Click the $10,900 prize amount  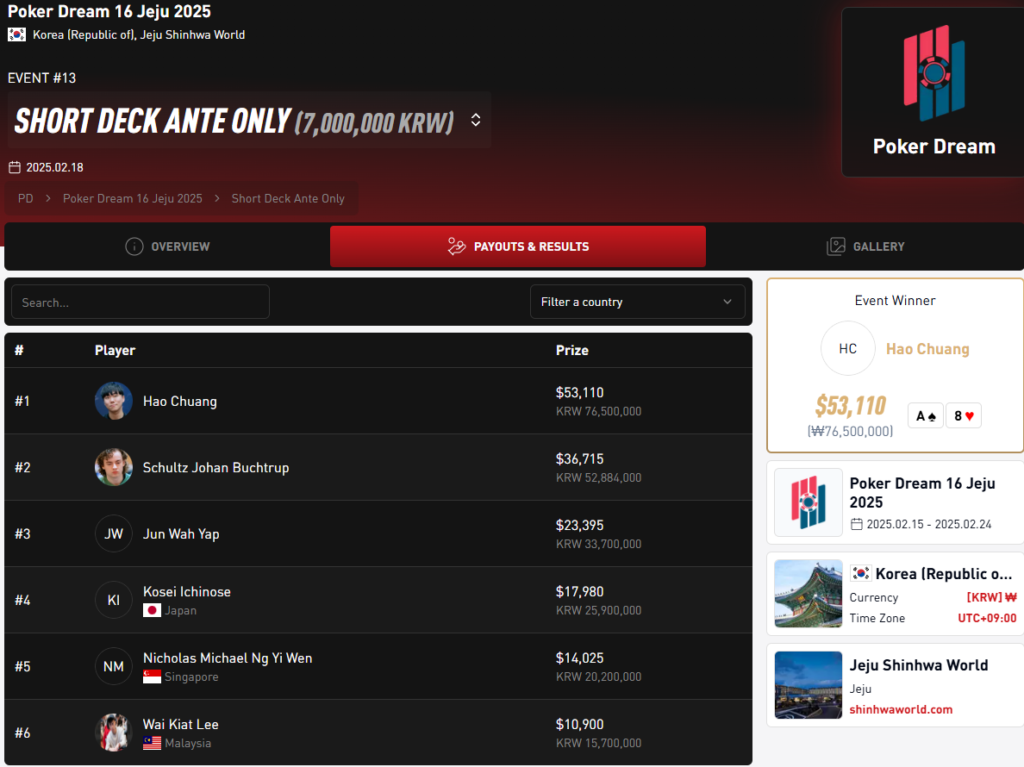coord(580,724)
